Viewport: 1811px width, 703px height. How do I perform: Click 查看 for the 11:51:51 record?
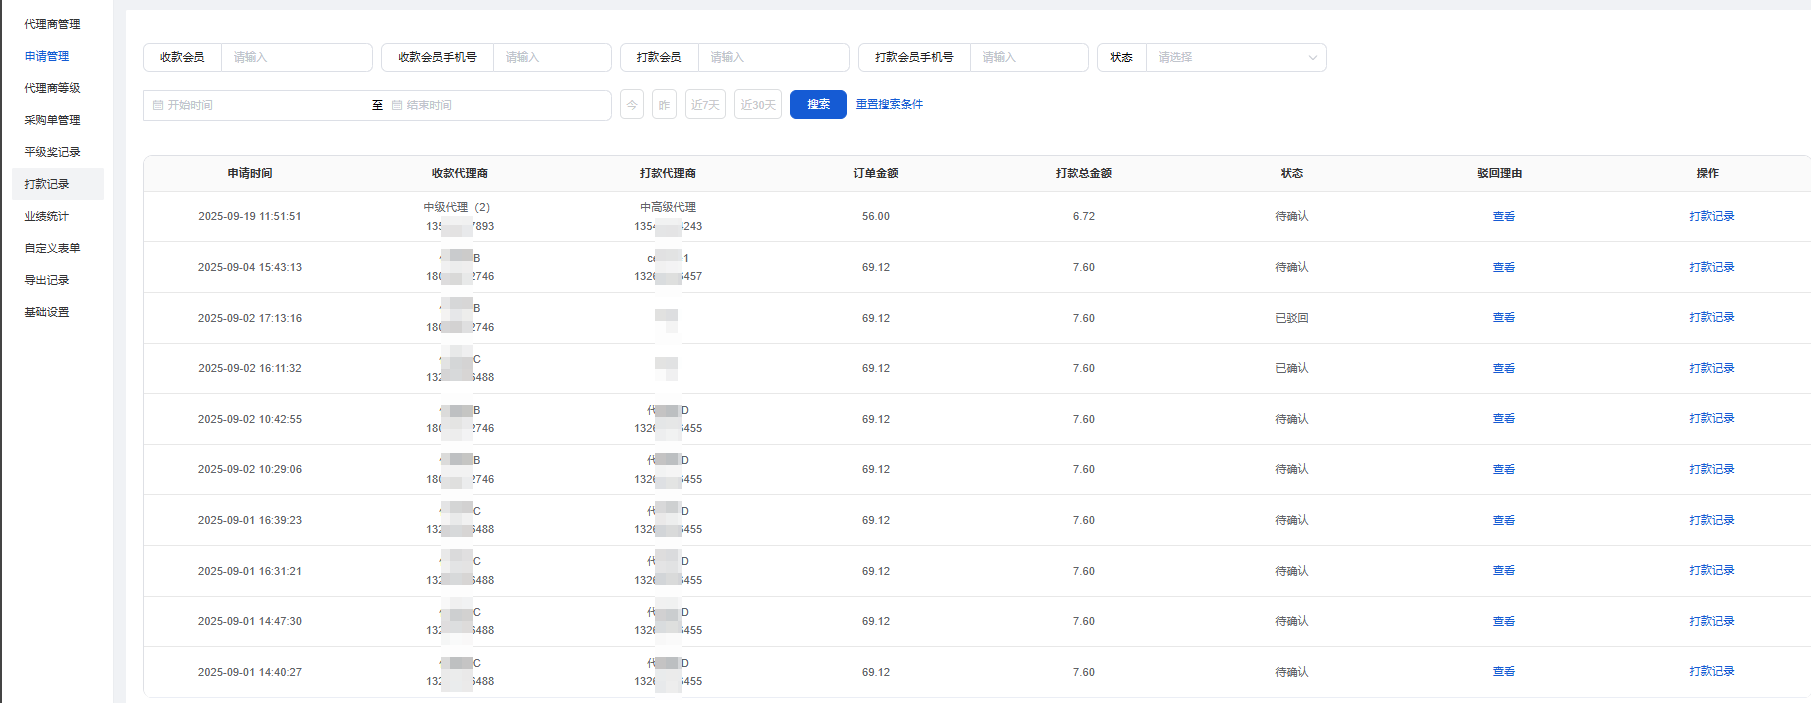(1503, 216)
